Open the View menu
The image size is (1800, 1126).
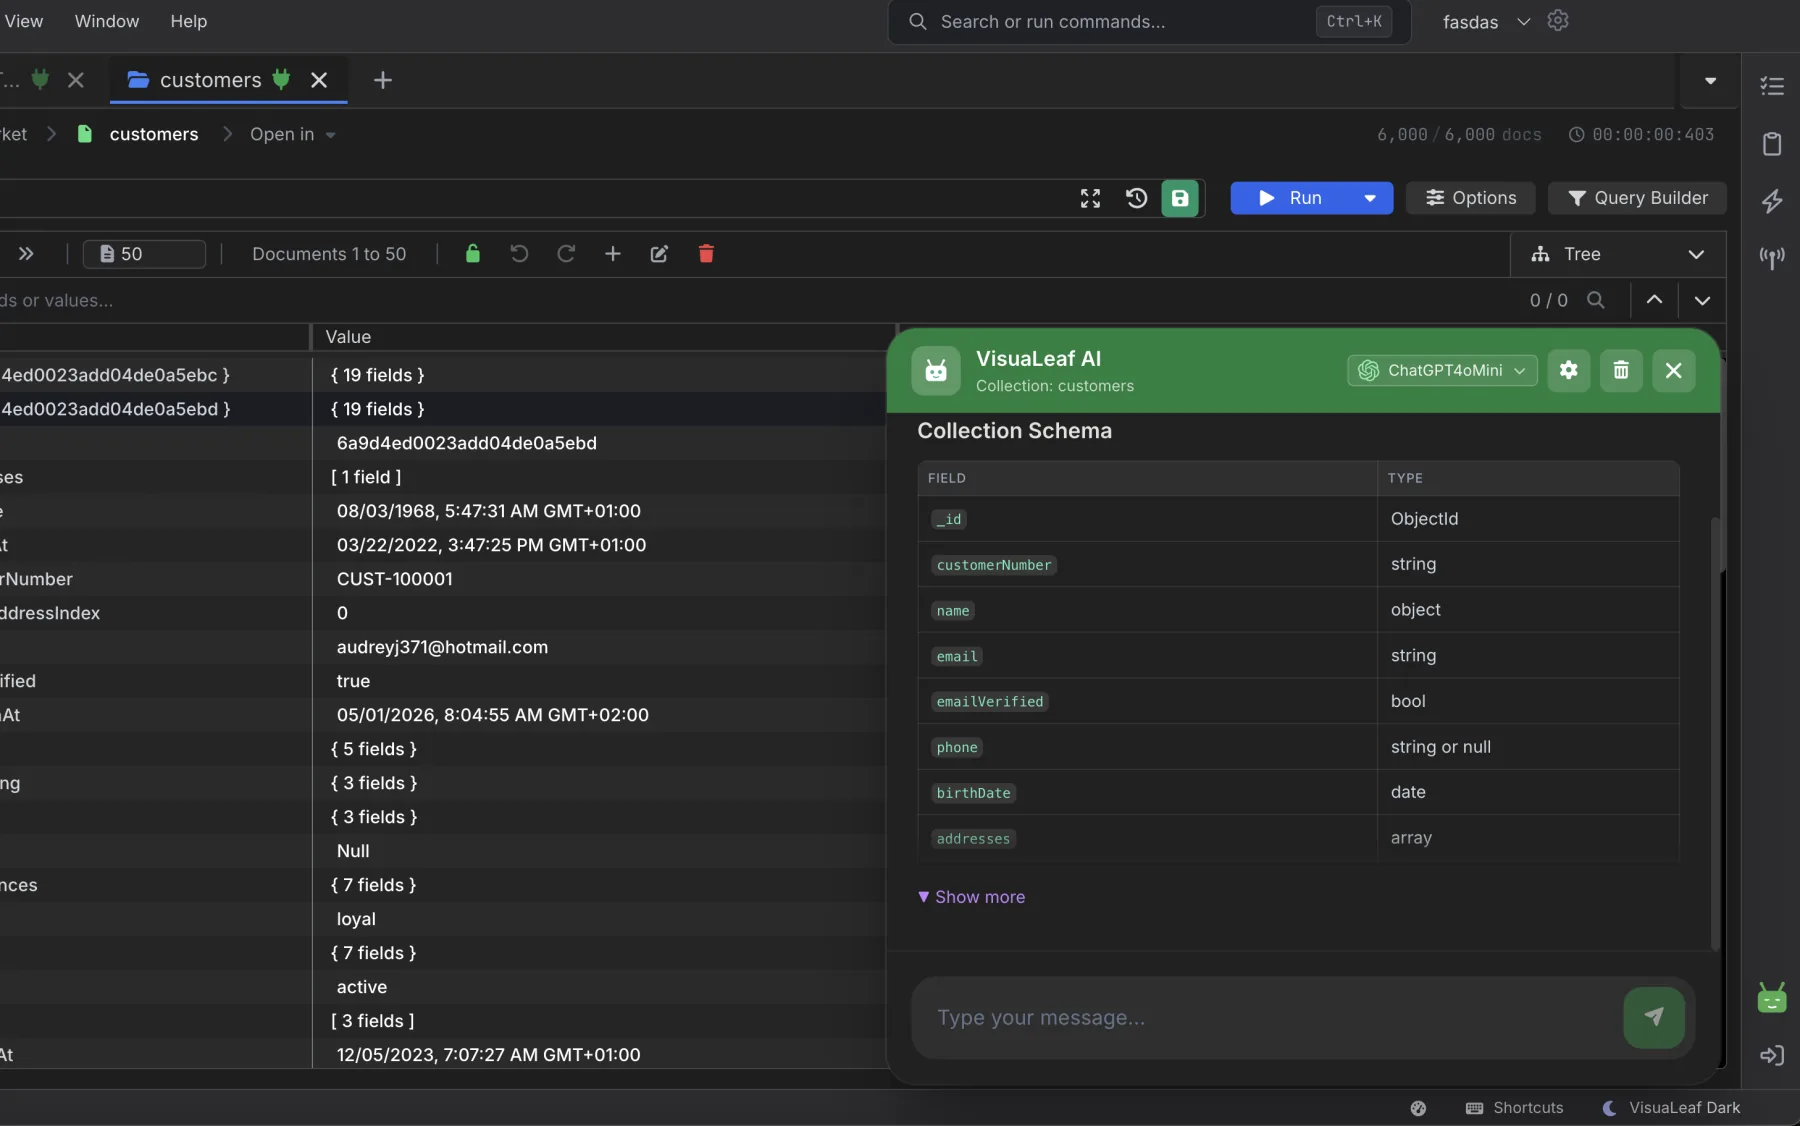tap(24, 21)
